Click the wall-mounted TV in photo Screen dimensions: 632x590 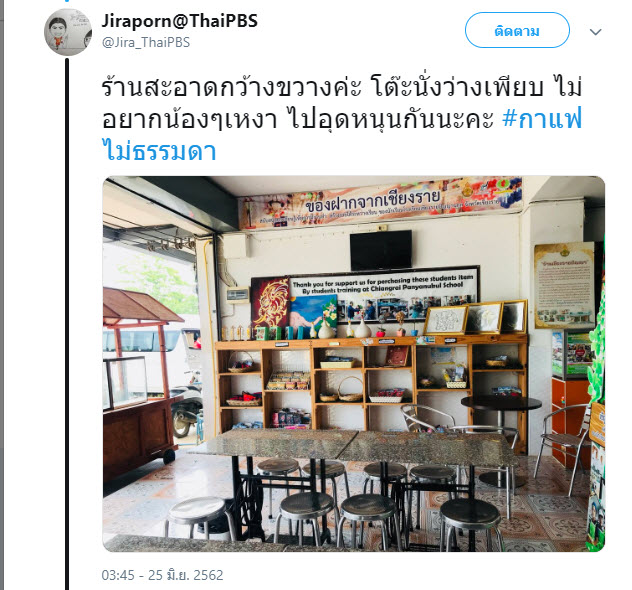click(381, 250)
